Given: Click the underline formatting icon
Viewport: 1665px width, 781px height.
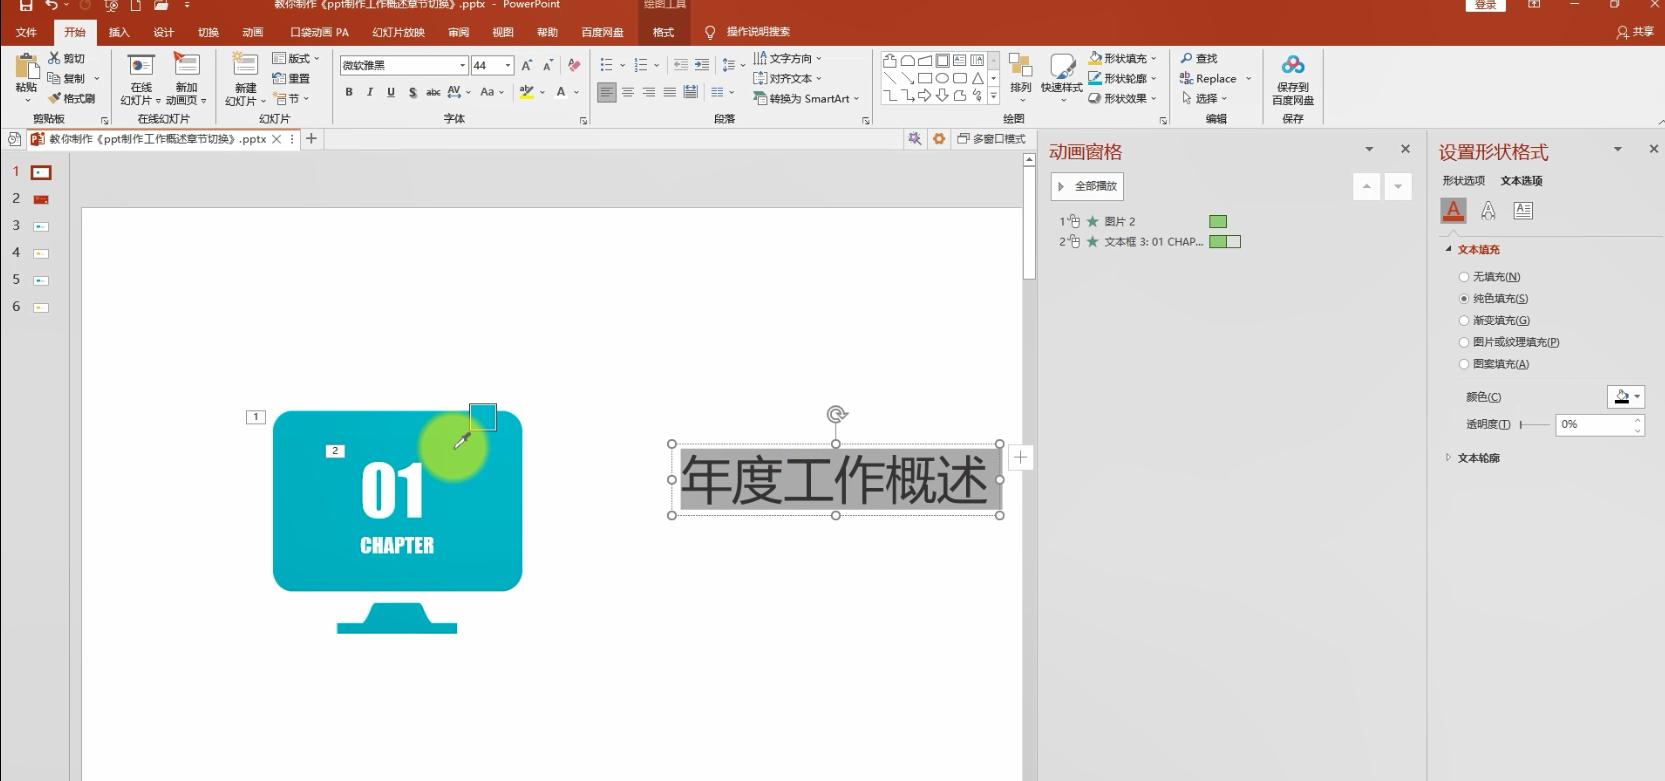Looking at the screenshot, I should 390,92.
